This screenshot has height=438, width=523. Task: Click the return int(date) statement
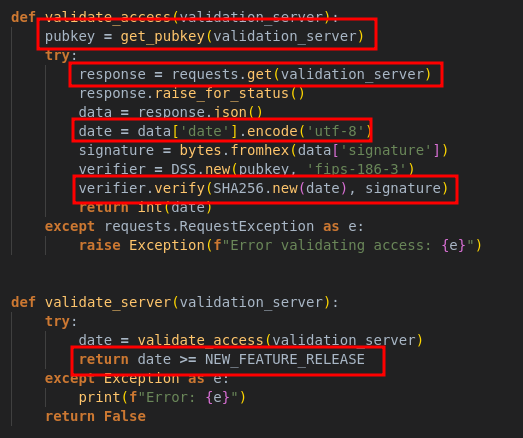(145, 207)
